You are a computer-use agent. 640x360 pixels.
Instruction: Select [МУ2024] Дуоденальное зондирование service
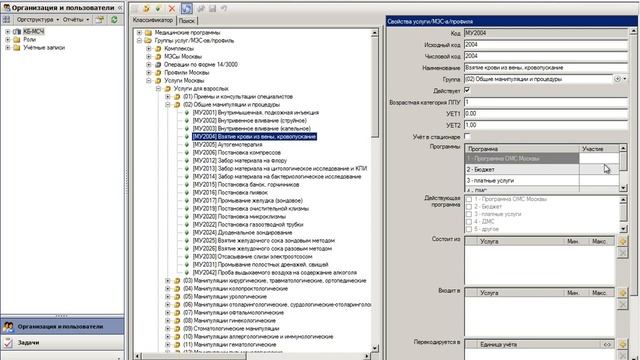[x=242, y=232]
